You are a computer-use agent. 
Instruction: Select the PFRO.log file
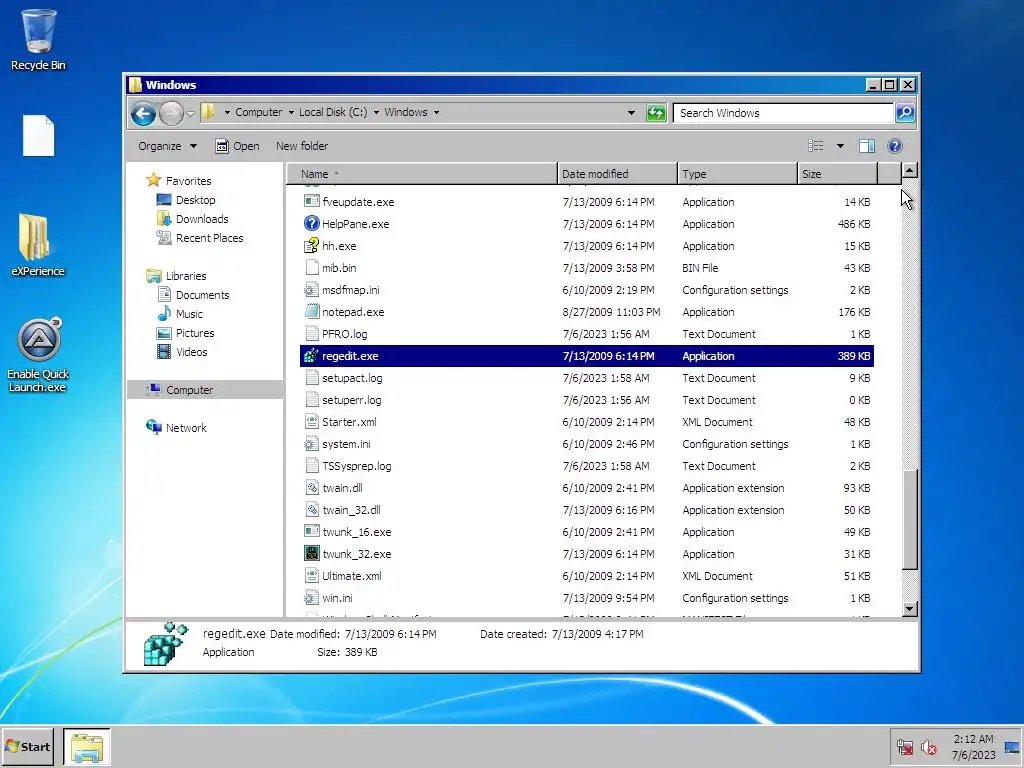point(586,334)
